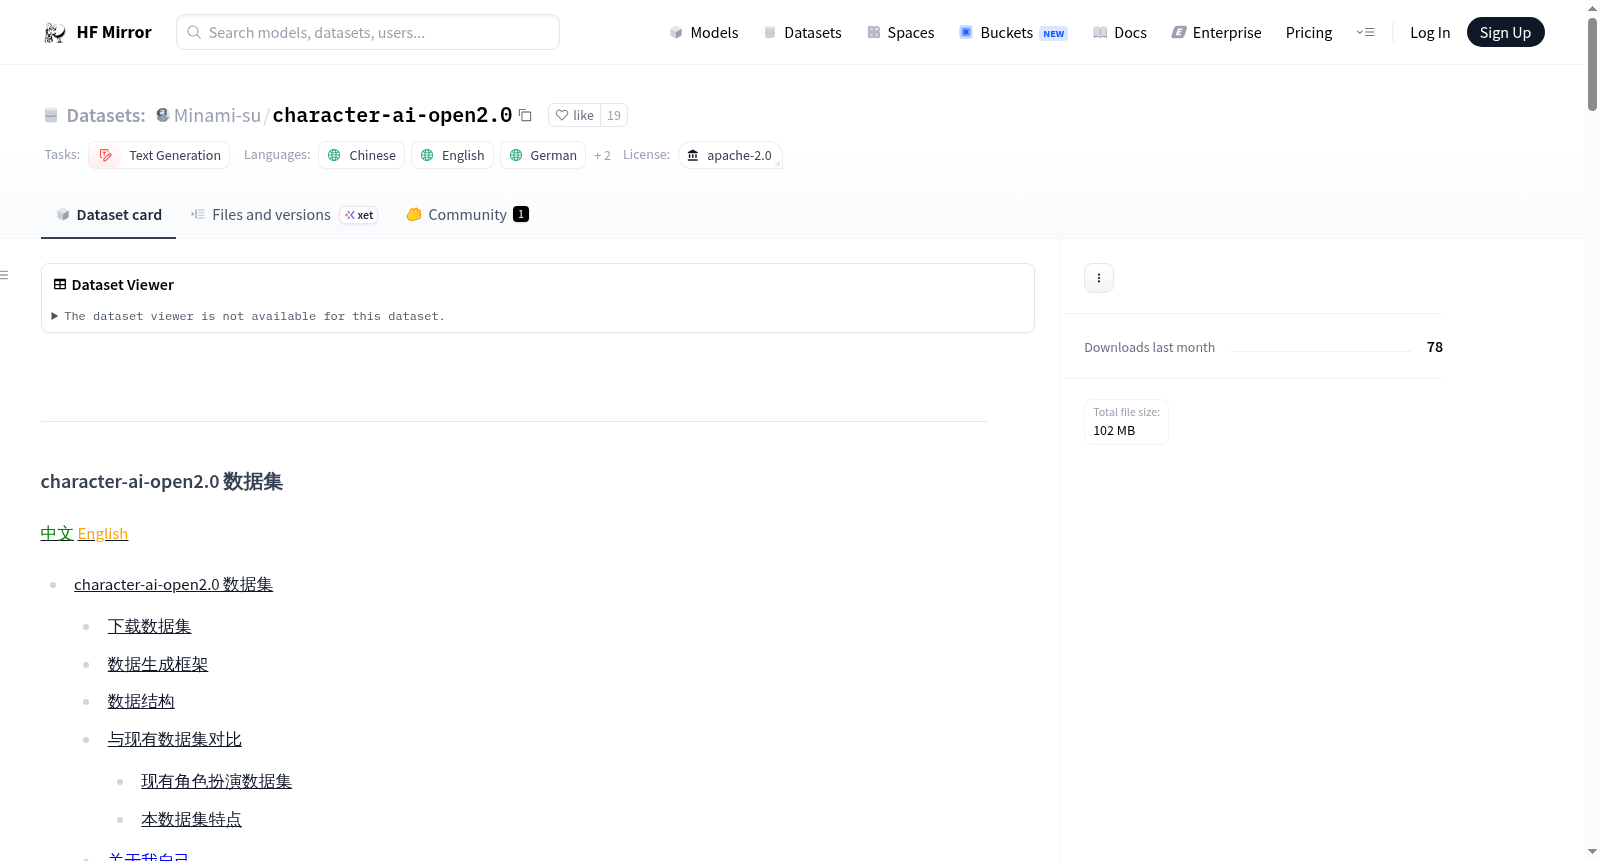Jump to 现有角色扮演数据集 section

(216, 781)
